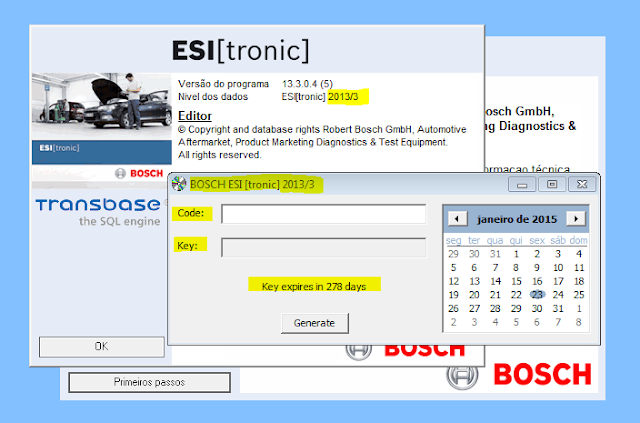
Task: Click the highlighted 2013/3 data level
Action: pyautogui.click(x=343, y=97)
